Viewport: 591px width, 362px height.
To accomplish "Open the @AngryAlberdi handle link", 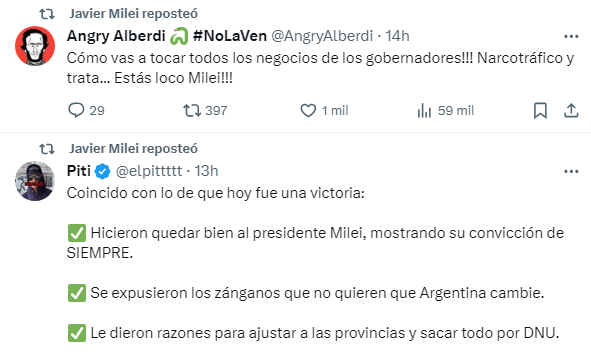I will (x=322, y=36).
